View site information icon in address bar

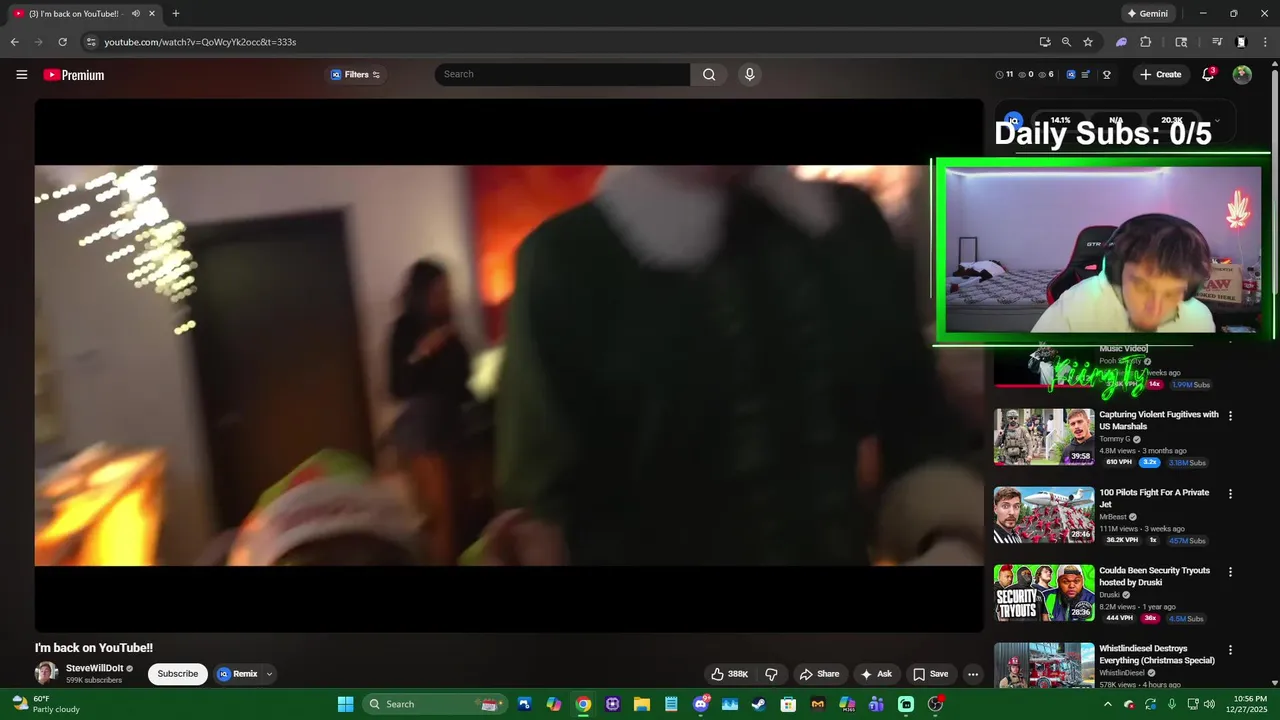tap(91, 42)
